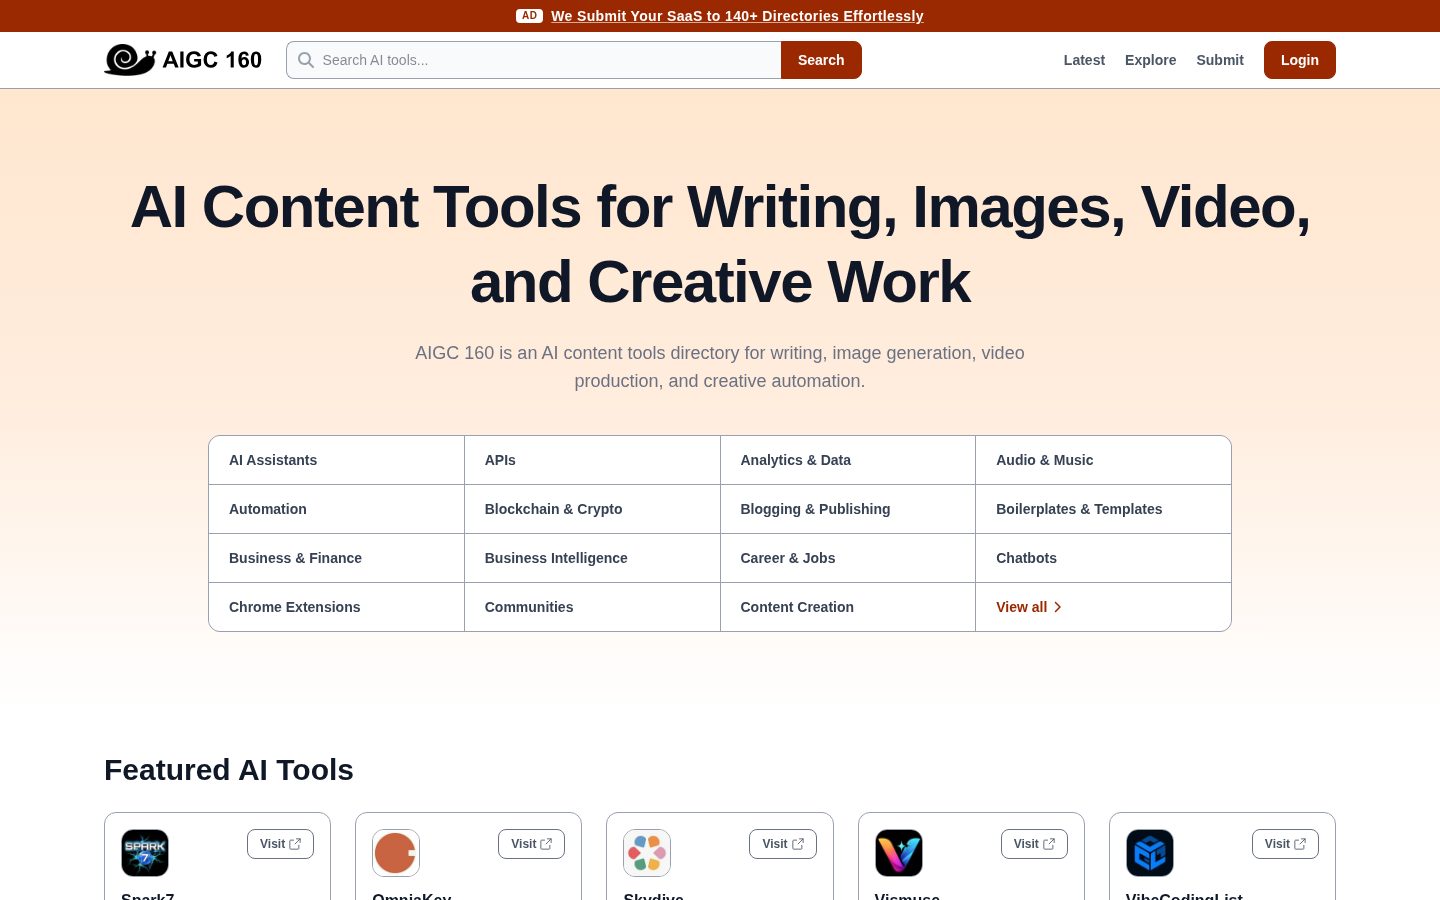Open the Blockchain & Crypto category
Viewport: 1440px width, 900px height.
(592, 509)
